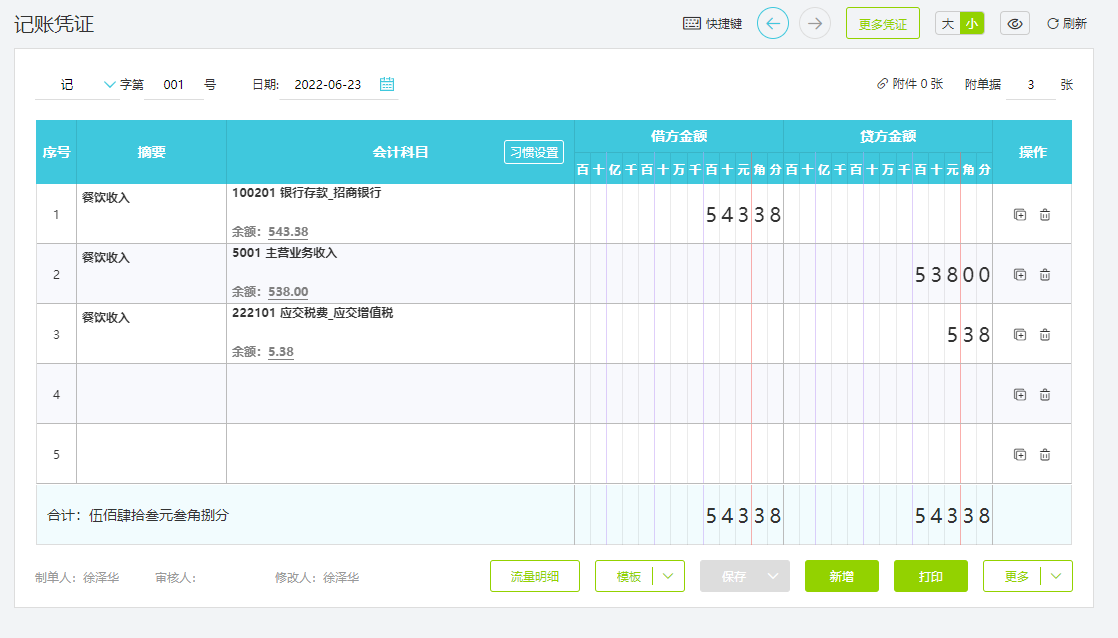Image resolution: width=1118 pixels, height=638 pixels.
Task: Delete row 4 with the trash icon
Action: (1045, 394)
